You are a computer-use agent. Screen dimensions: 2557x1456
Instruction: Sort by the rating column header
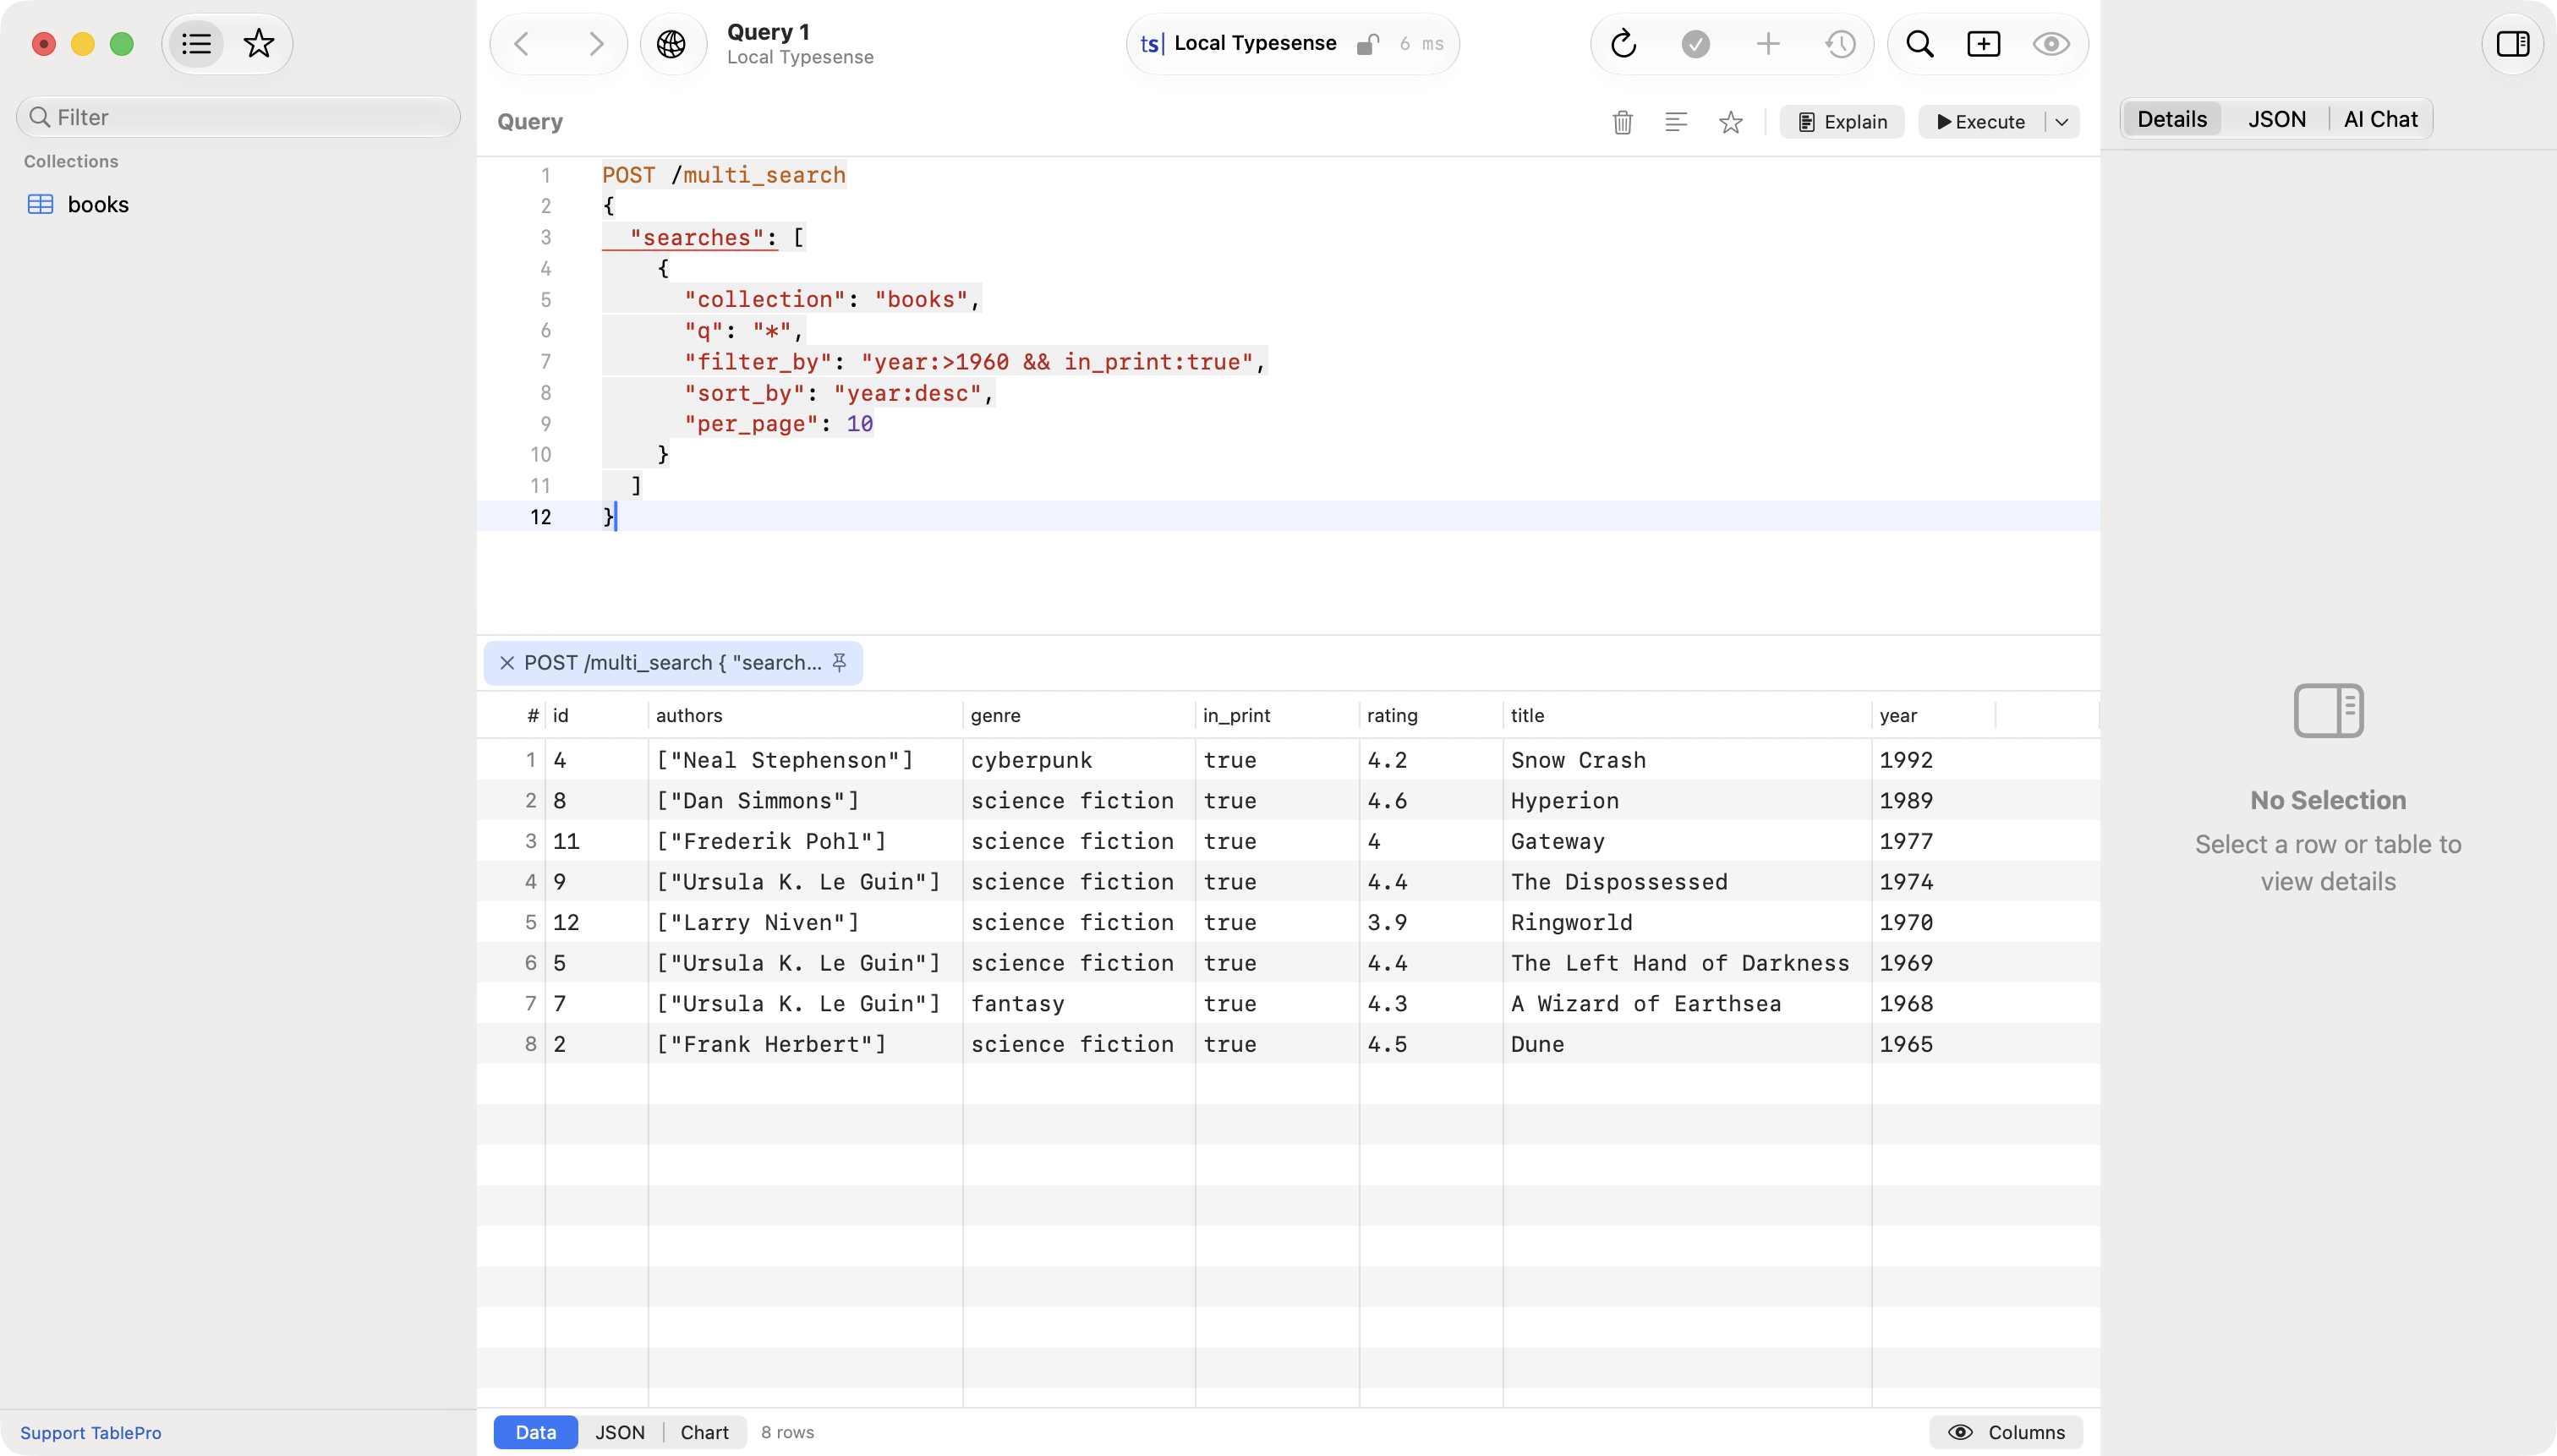[x=1431, y=716]
